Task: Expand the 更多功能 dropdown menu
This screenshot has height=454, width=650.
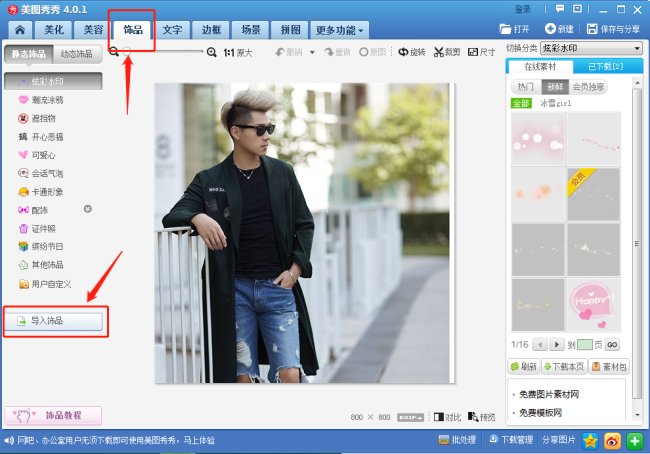Action: (339, 30)
